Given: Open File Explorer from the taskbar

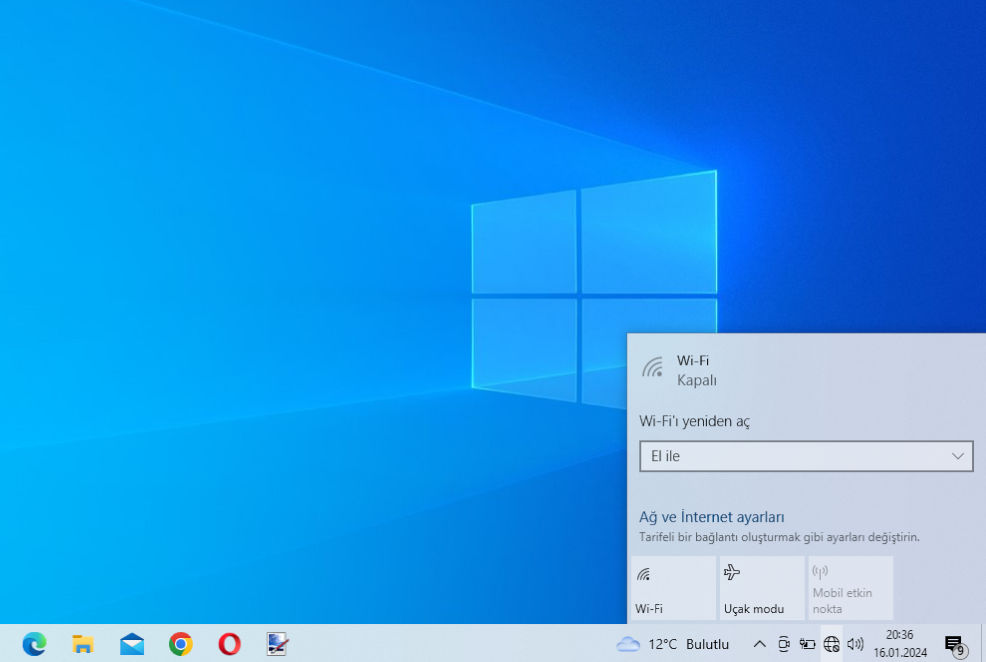Looking at the screenshot, I should click(83, 644).
